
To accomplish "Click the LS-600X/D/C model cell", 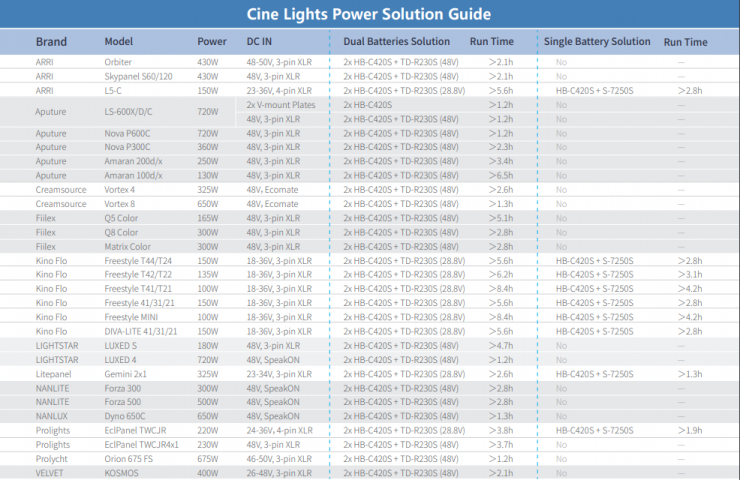I will click(x=132, y=111).
